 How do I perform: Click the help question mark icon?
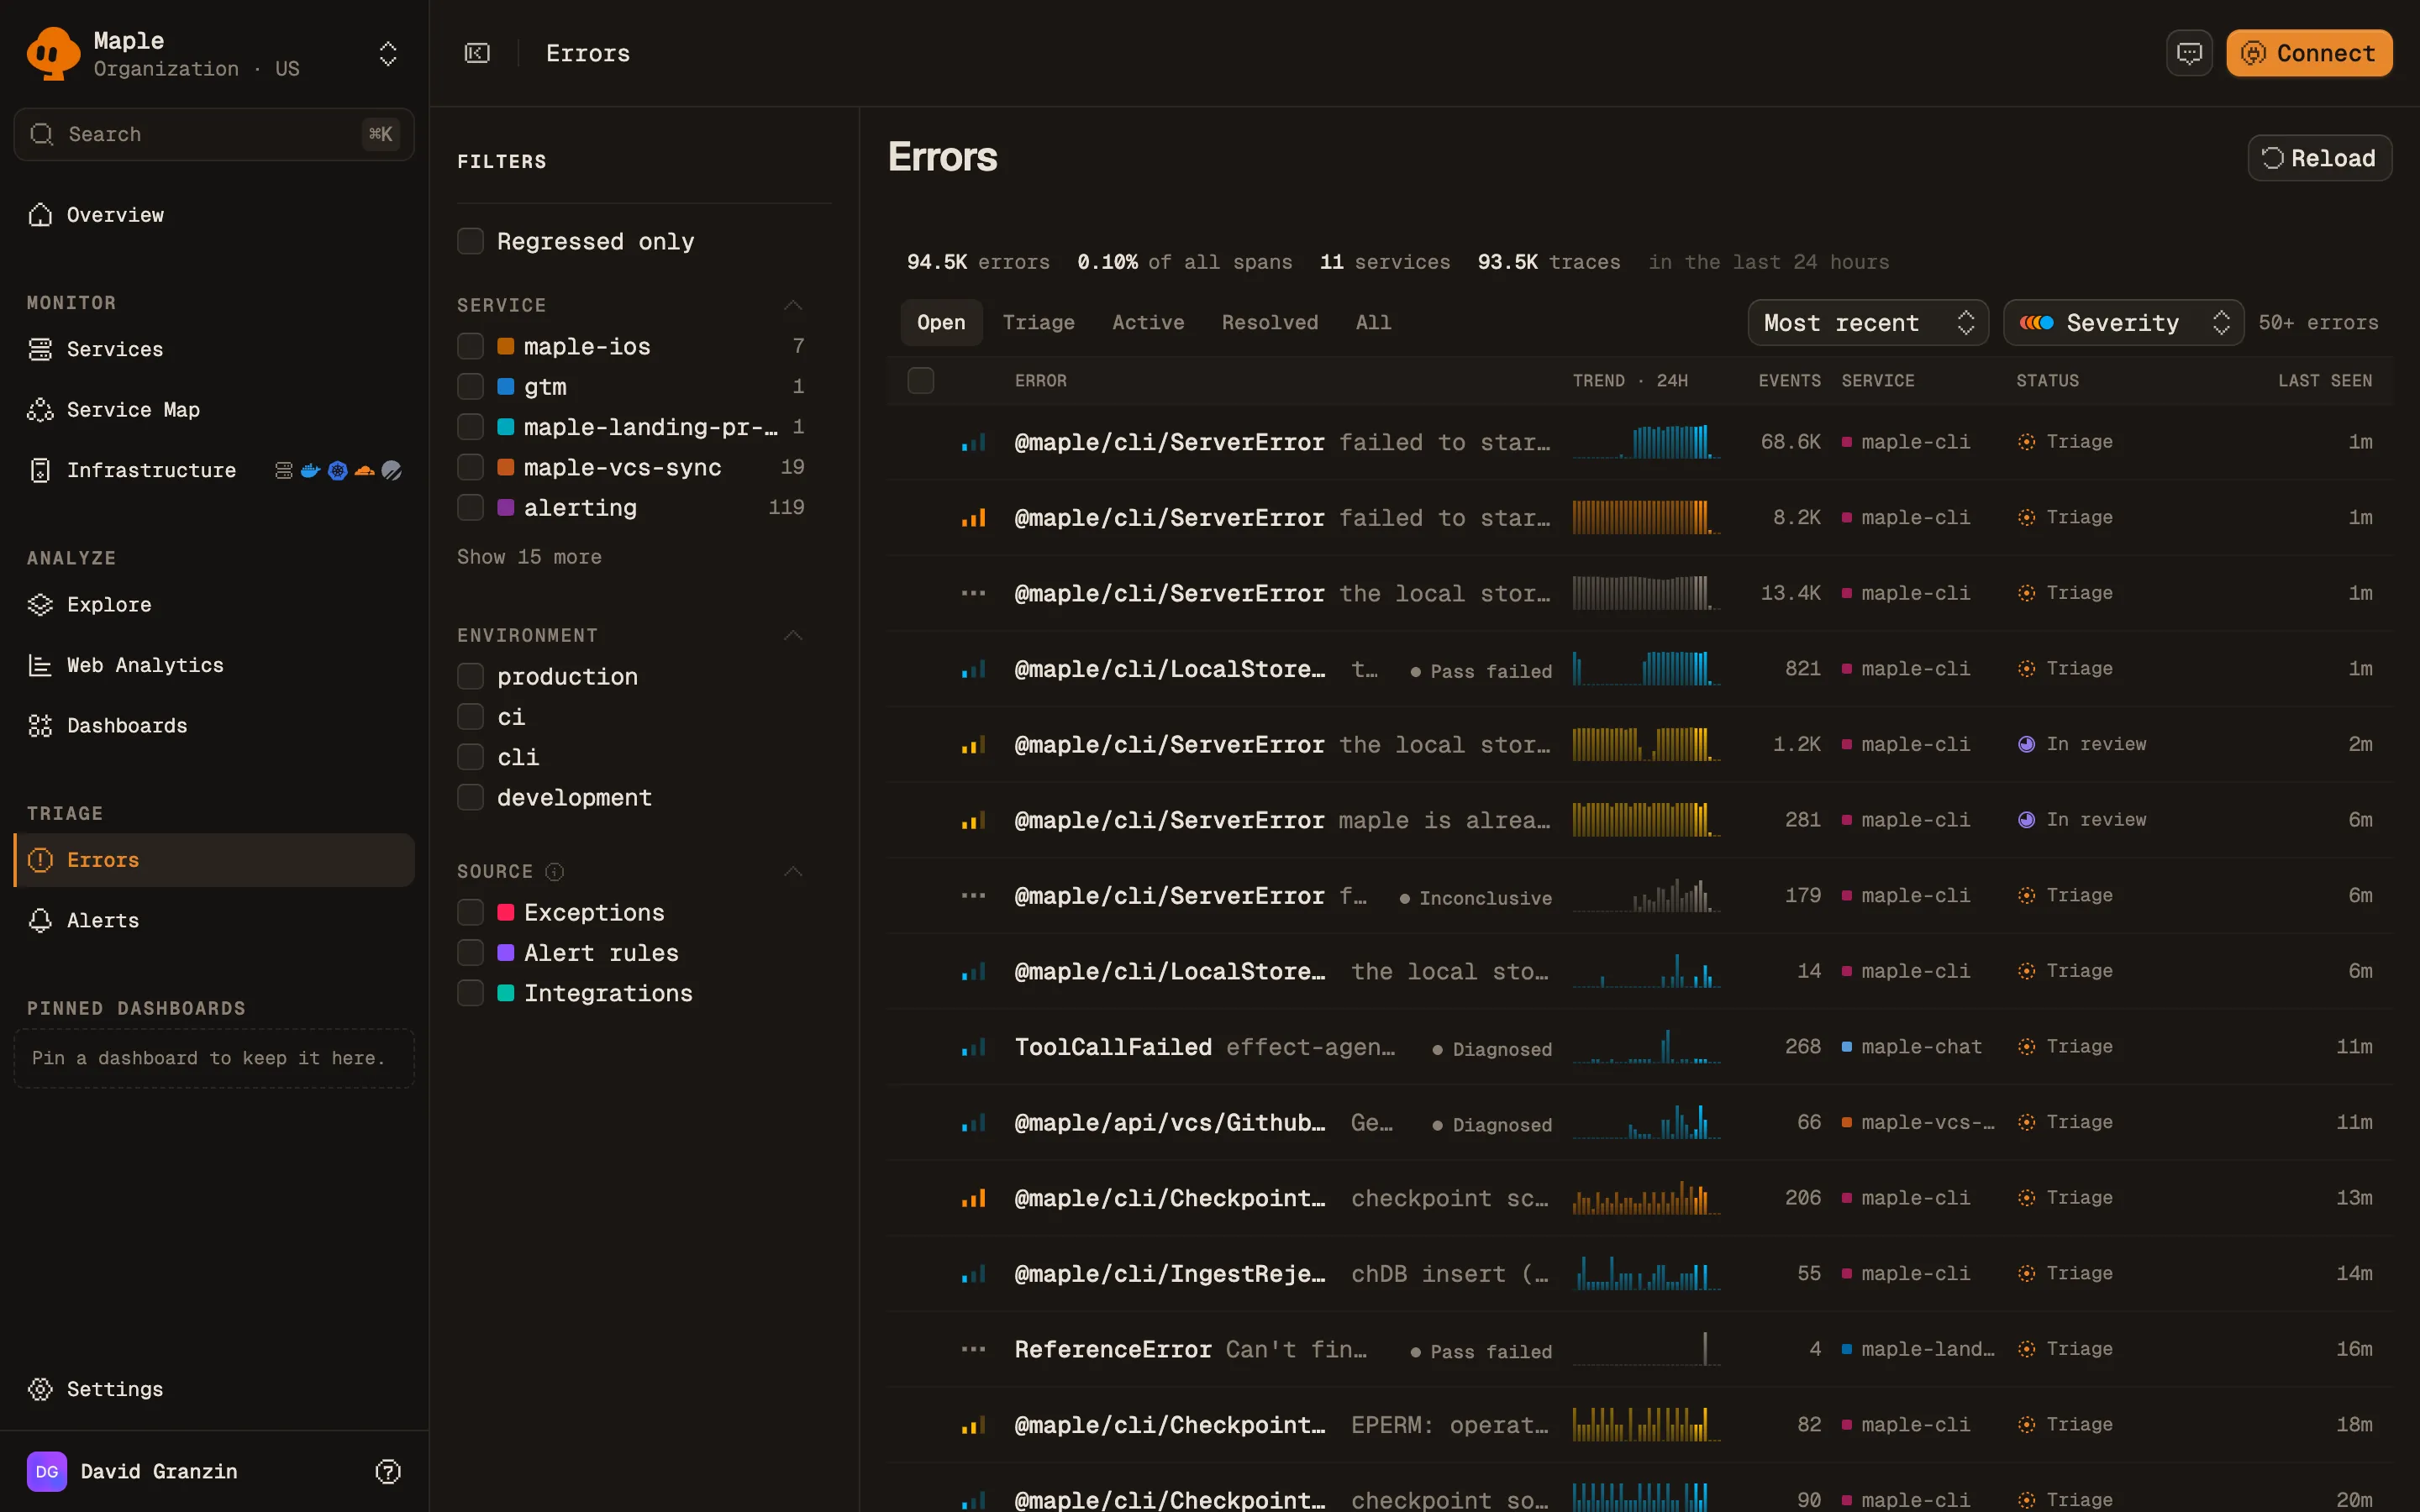pos(388,1471)
